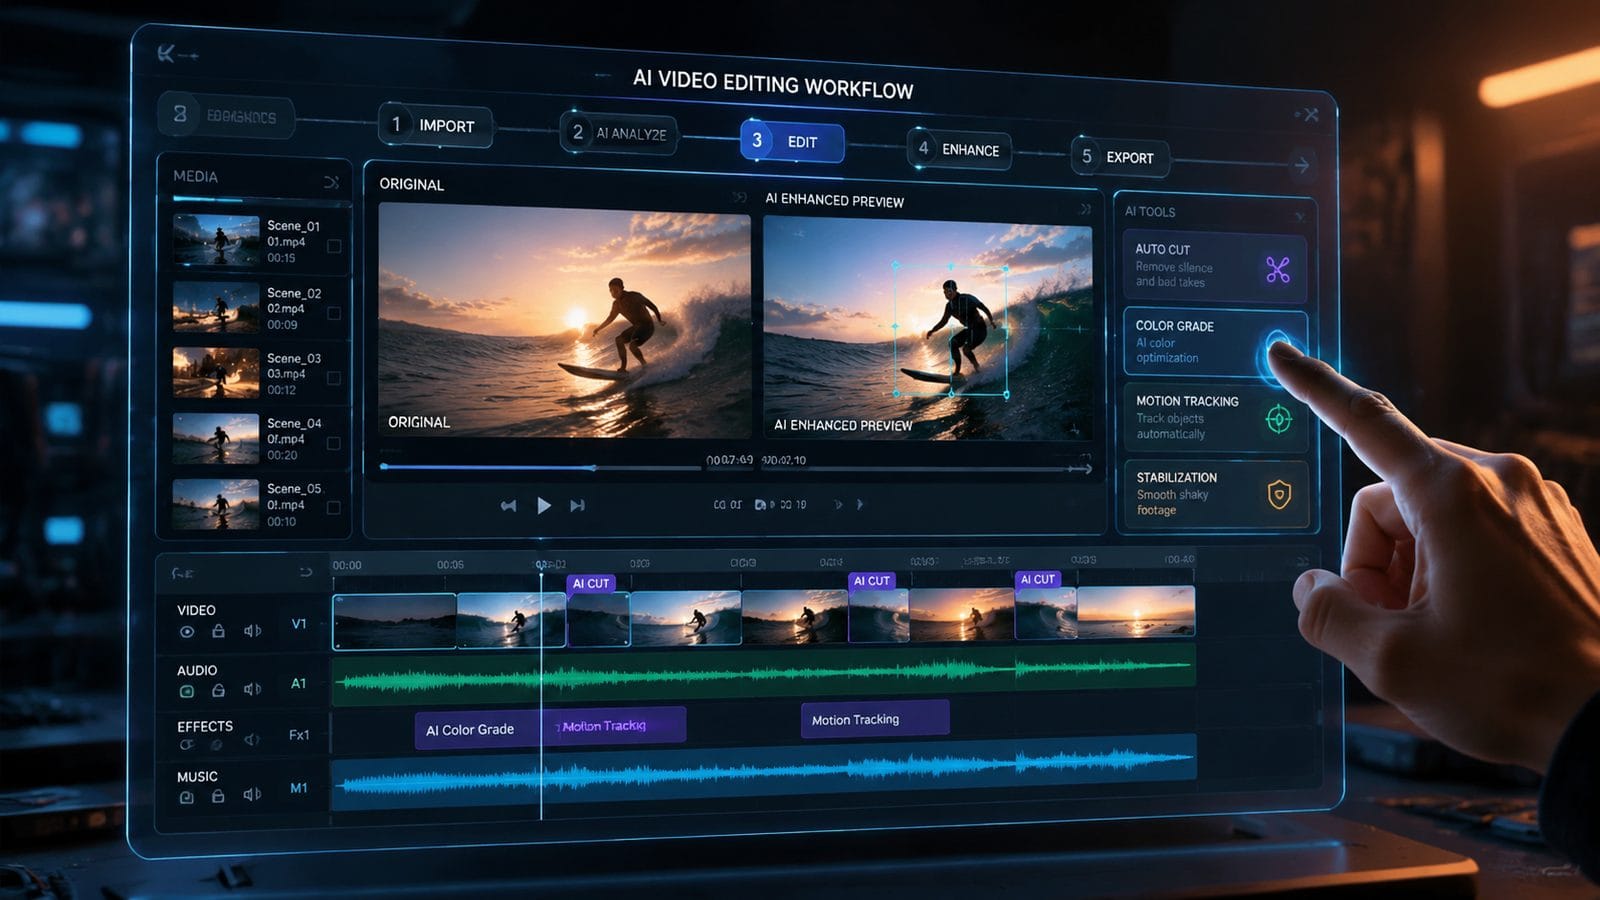Screen dimensions: 1600x900
Task: Toggle VIDEO track visibility eye
Action: [186, 631]
